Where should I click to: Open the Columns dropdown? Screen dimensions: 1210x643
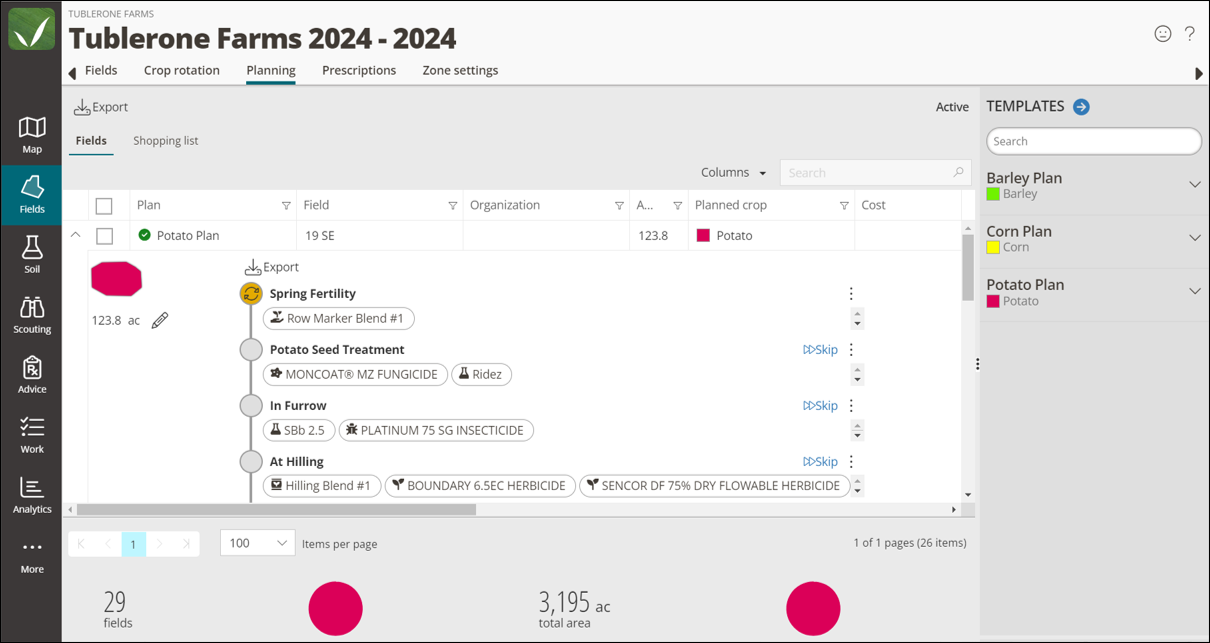733,172
